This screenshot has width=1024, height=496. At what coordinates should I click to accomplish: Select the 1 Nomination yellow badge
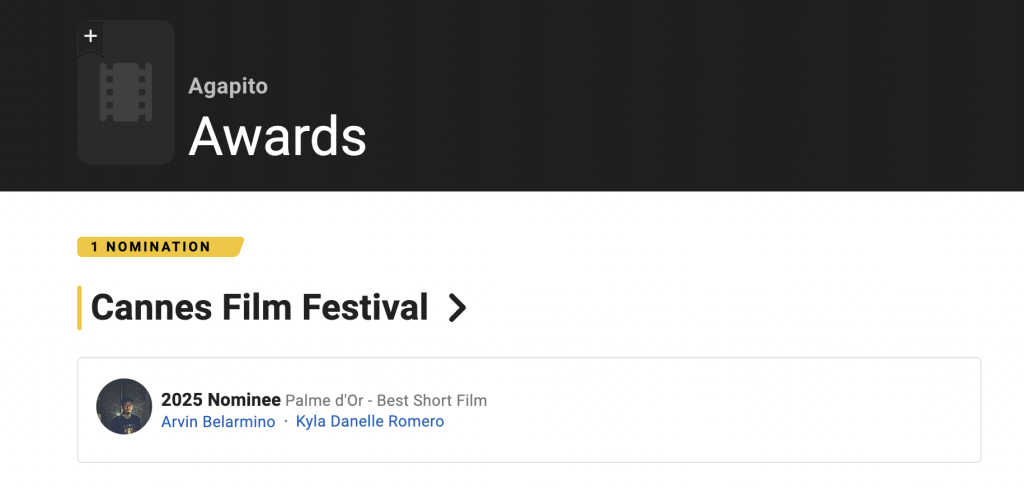159,247
